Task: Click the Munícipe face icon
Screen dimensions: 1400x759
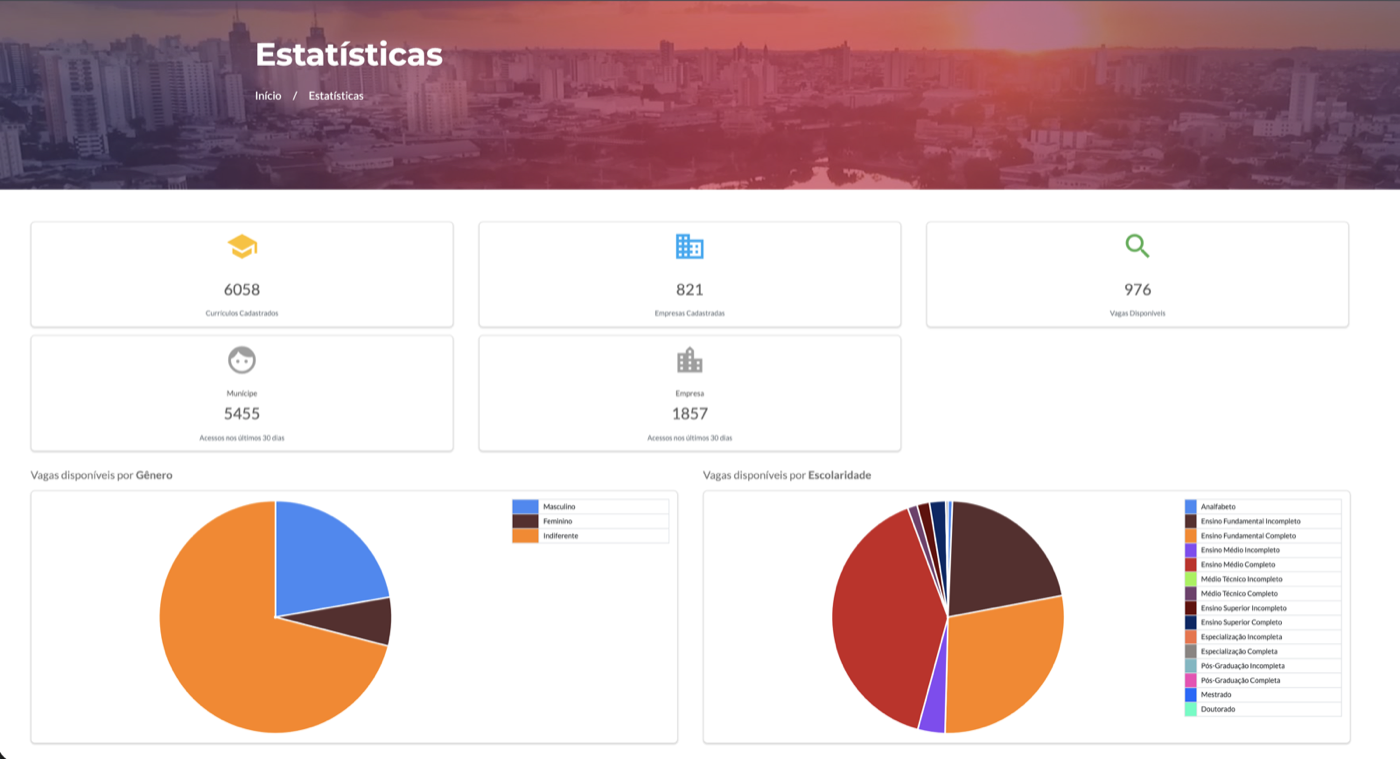Action: [242, 360]
